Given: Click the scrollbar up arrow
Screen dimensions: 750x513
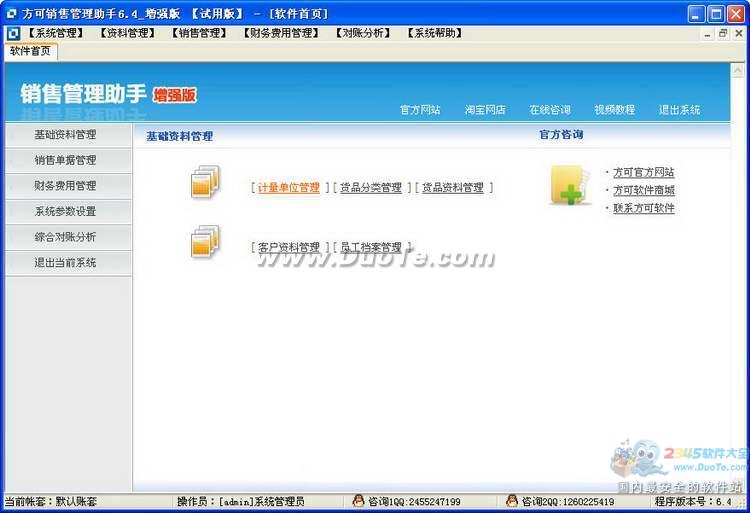Looking at the screenshot, I should (x=738, y=71).
